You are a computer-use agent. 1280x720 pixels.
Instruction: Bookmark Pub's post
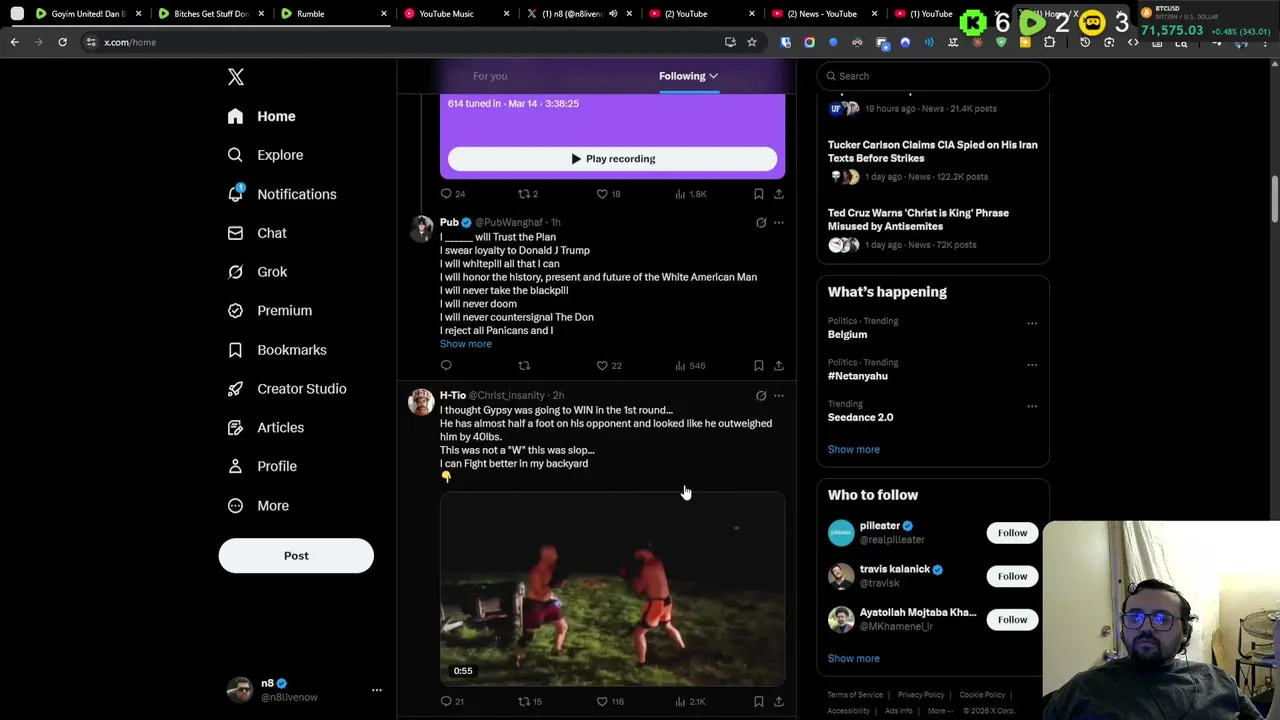coord(759,366)
